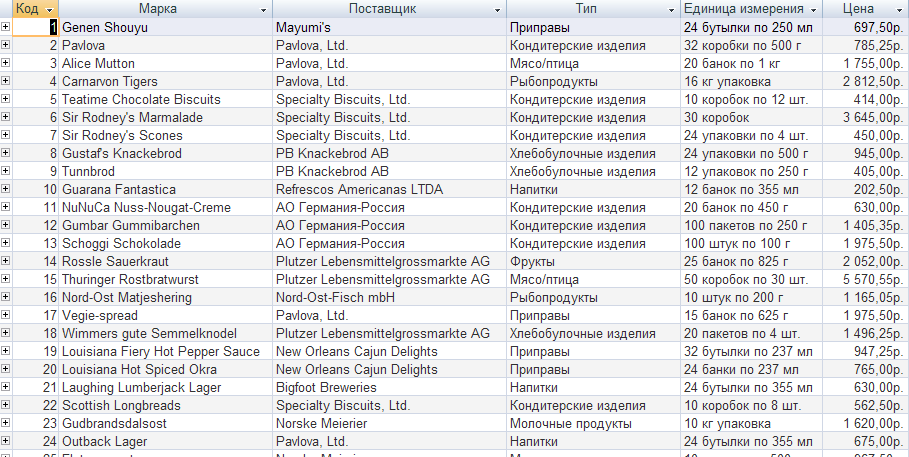Click the Thuringer Rostbratwurst cell
909x457 pixels.
(166, 279)
